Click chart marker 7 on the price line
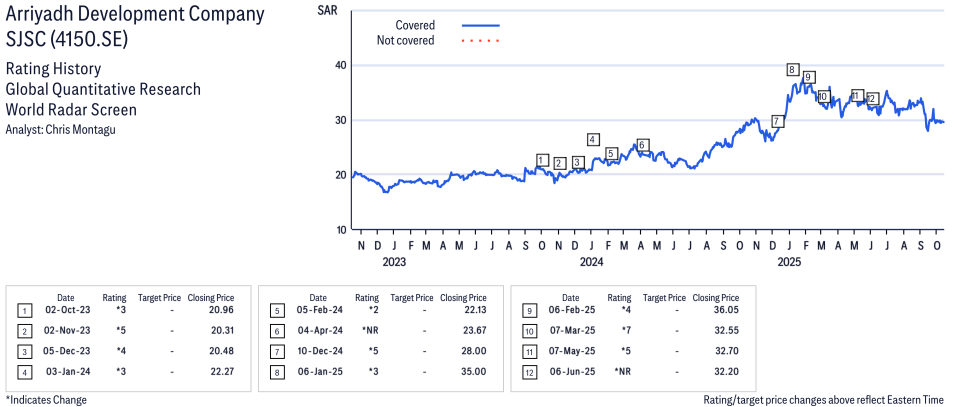Viewport: 955px width, 407px height. (777, 121)
